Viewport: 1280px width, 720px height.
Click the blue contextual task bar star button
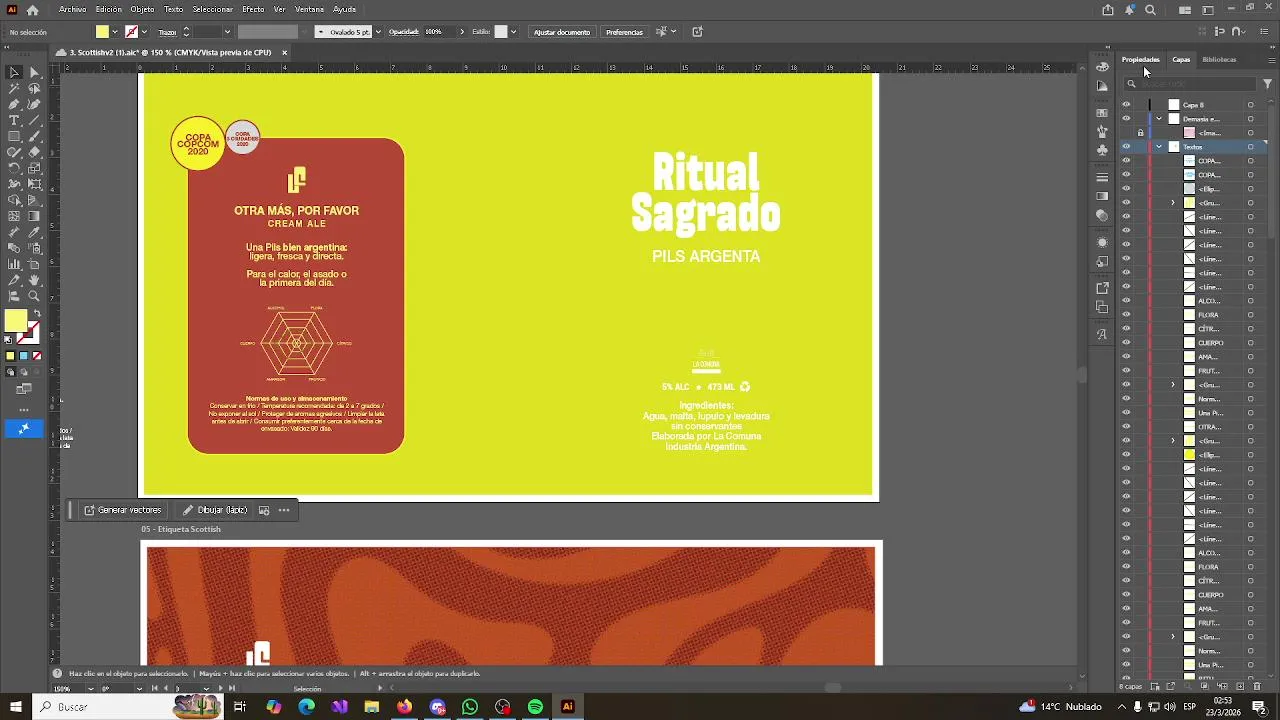(24, 429)
